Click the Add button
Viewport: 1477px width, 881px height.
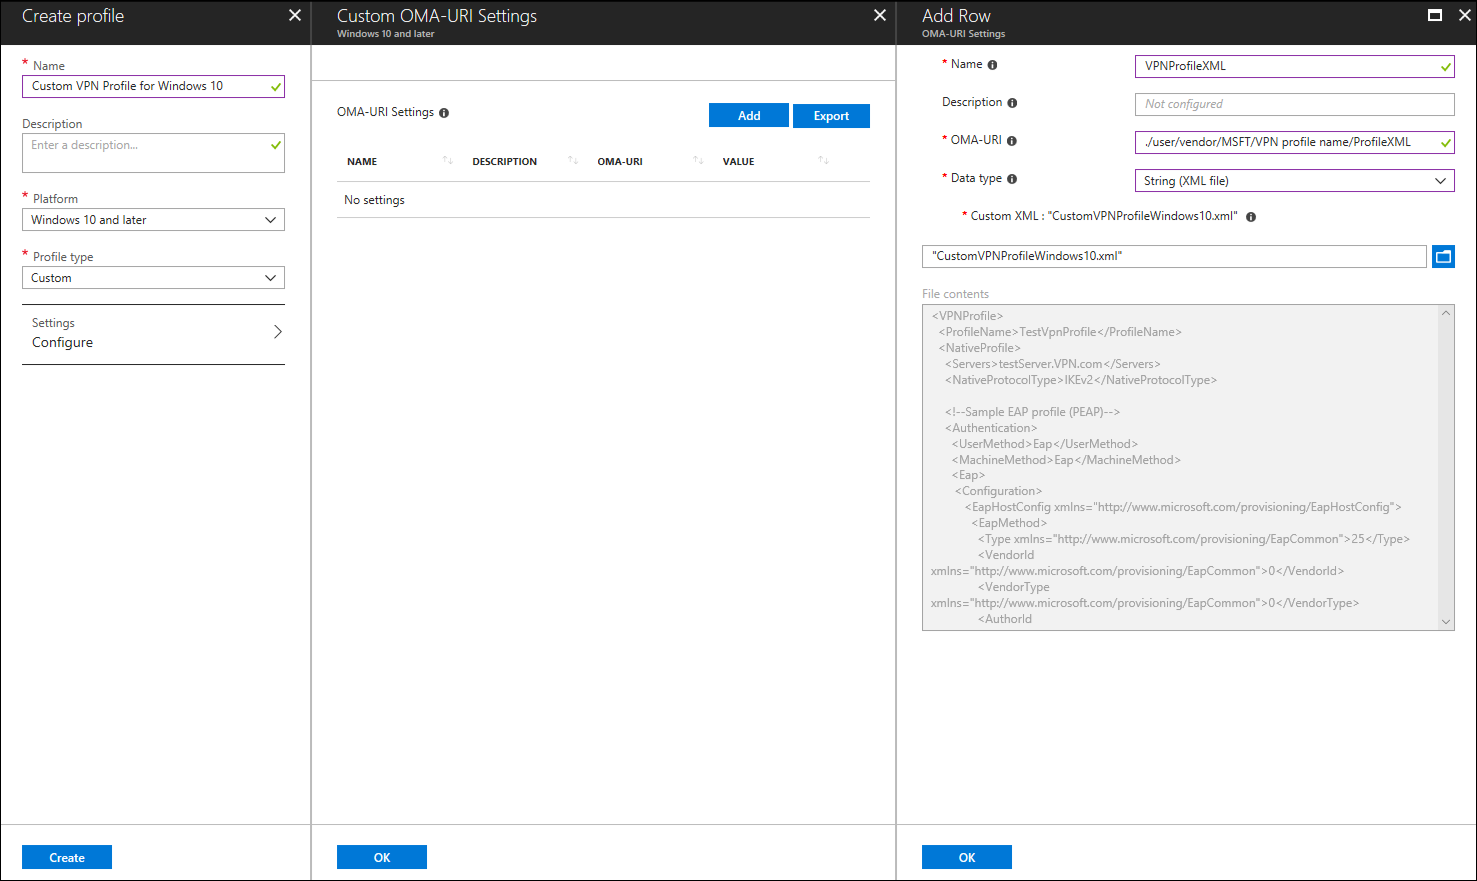coord(749,116)
